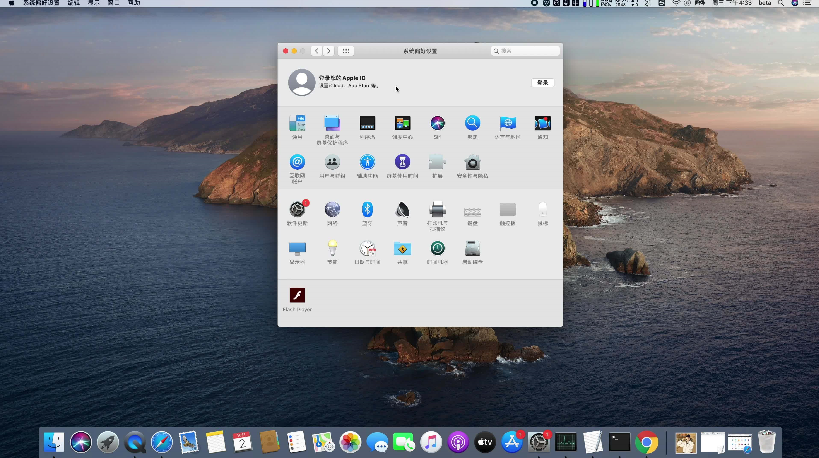Open the Displays monitor preference pane
This screenshot has width=819, height=458.
click(297, 248)
